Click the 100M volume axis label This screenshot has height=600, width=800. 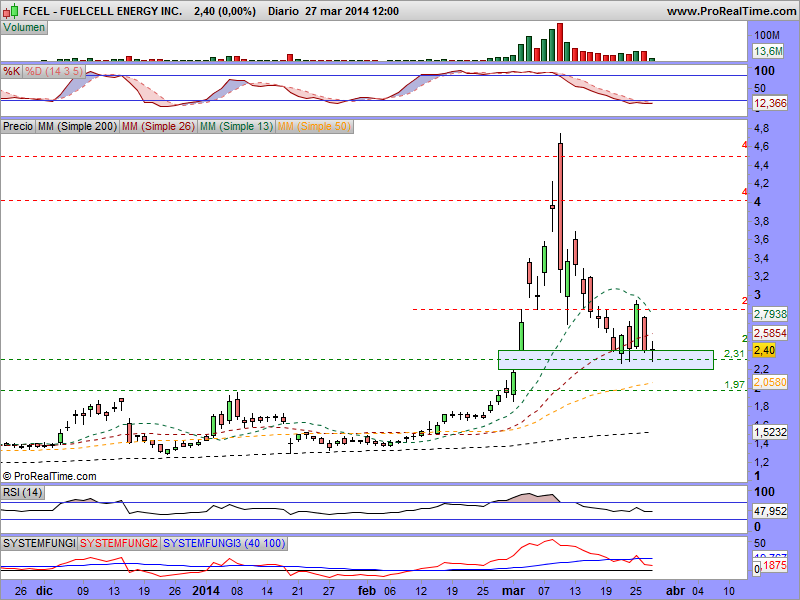767,35
